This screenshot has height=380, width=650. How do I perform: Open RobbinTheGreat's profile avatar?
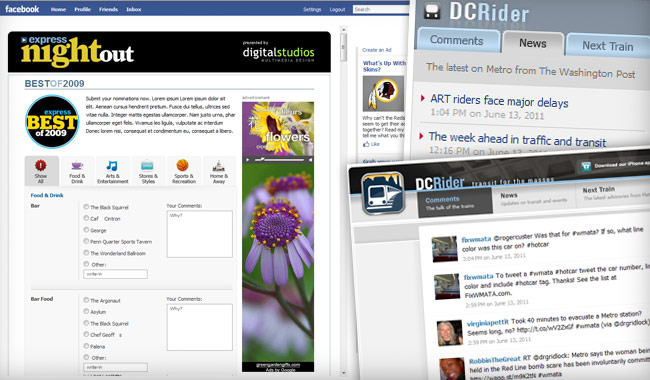(x=452, y=369)
